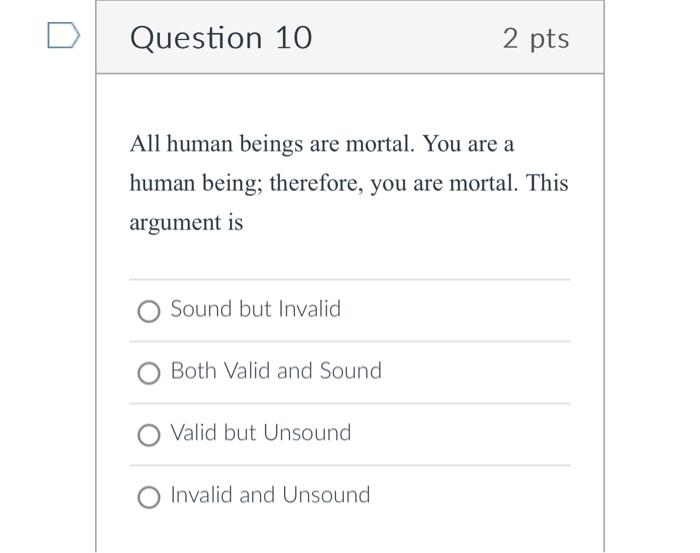Click the word "This" ending the second line
Screen dimensions: 700x553
[547, 183]
